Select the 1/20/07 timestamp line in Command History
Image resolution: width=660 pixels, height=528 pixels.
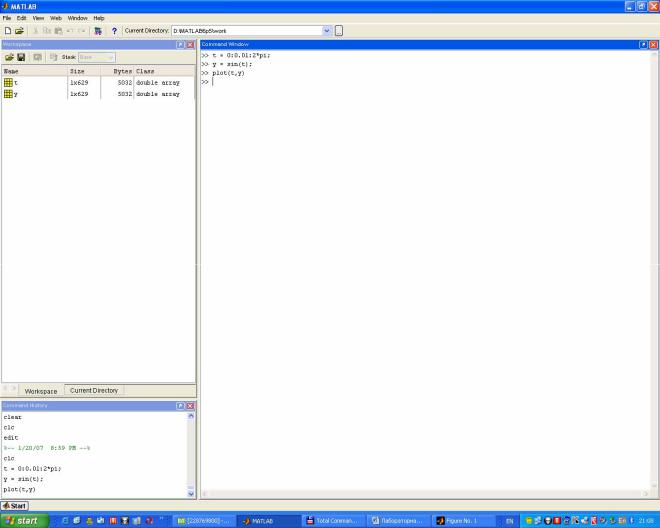[47, 448]
